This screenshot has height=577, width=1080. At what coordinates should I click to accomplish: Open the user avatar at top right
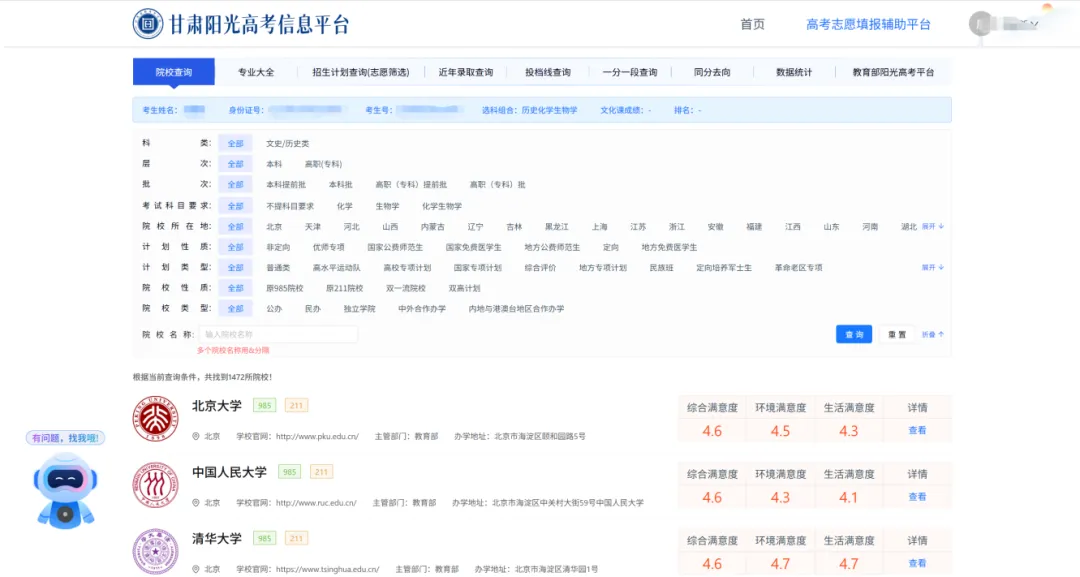(x=979, y=24)
